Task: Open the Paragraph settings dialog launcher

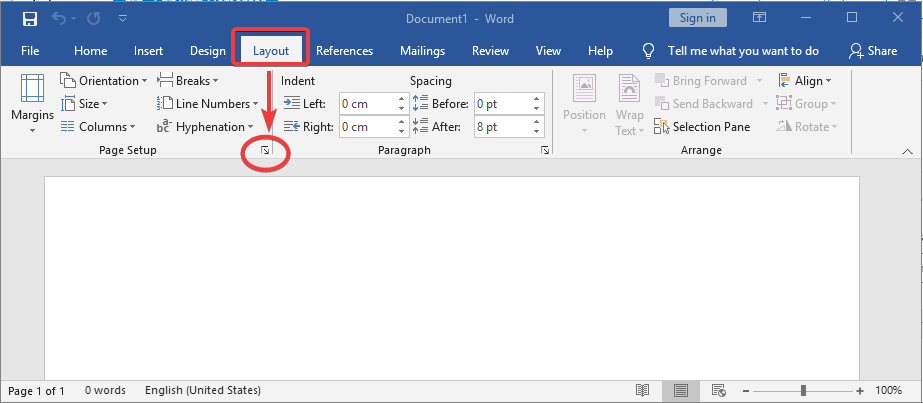Action: coord(545,151)
